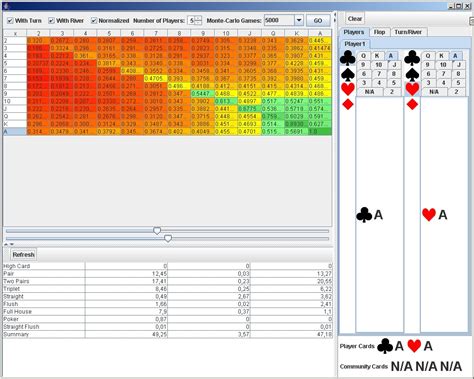This screenshot has width=474, height=379.
Task: Uncheck the With Turn checkbox
Action: 10,21
